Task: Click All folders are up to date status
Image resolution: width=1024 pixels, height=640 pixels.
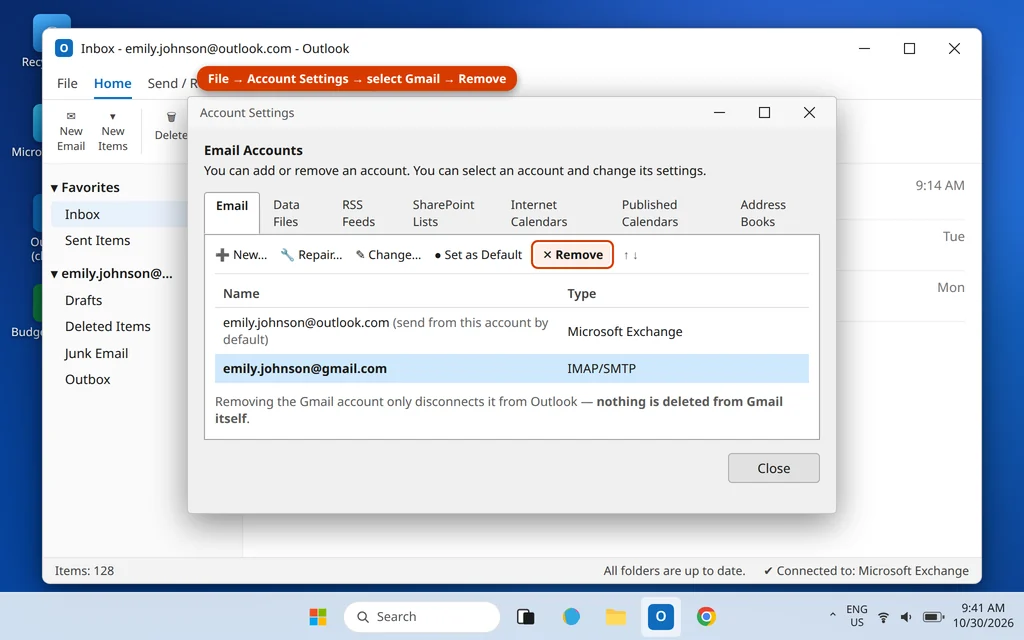Action: [x=674, y=571]
